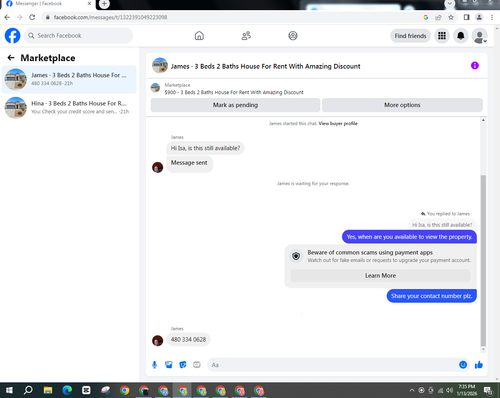Open the notifications bell

pos(461,36)
